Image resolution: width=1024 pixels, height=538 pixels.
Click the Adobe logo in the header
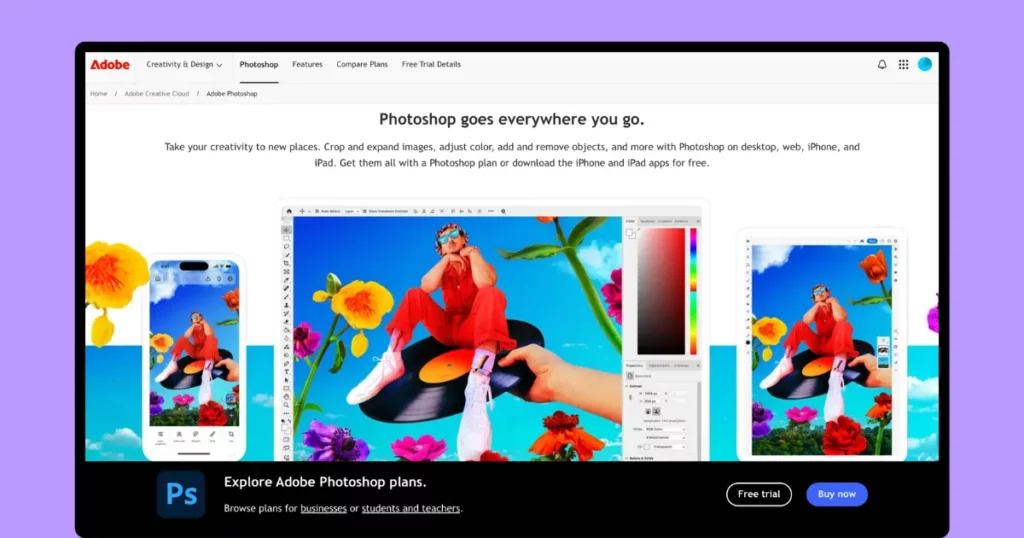110,65
